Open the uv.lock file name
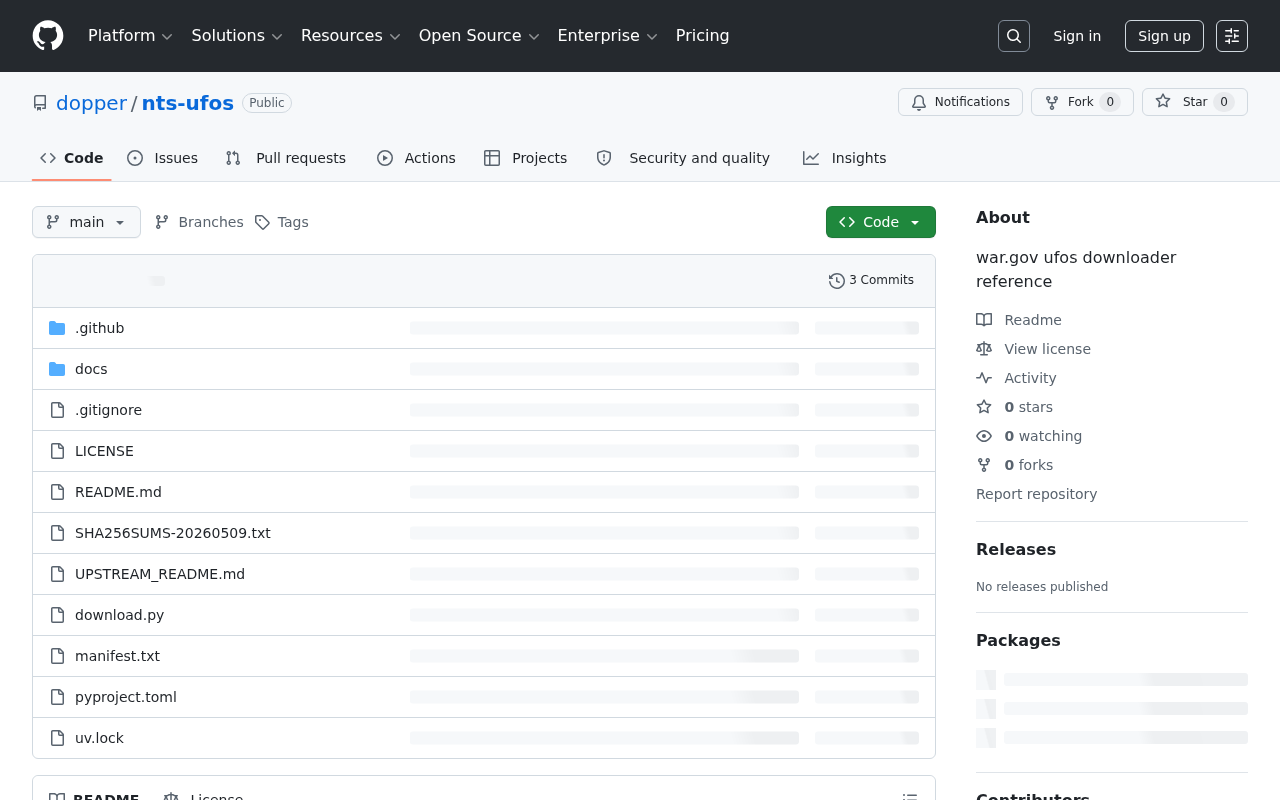The height and width of the screenshot is (800, 1280). (x=99, y=738)
